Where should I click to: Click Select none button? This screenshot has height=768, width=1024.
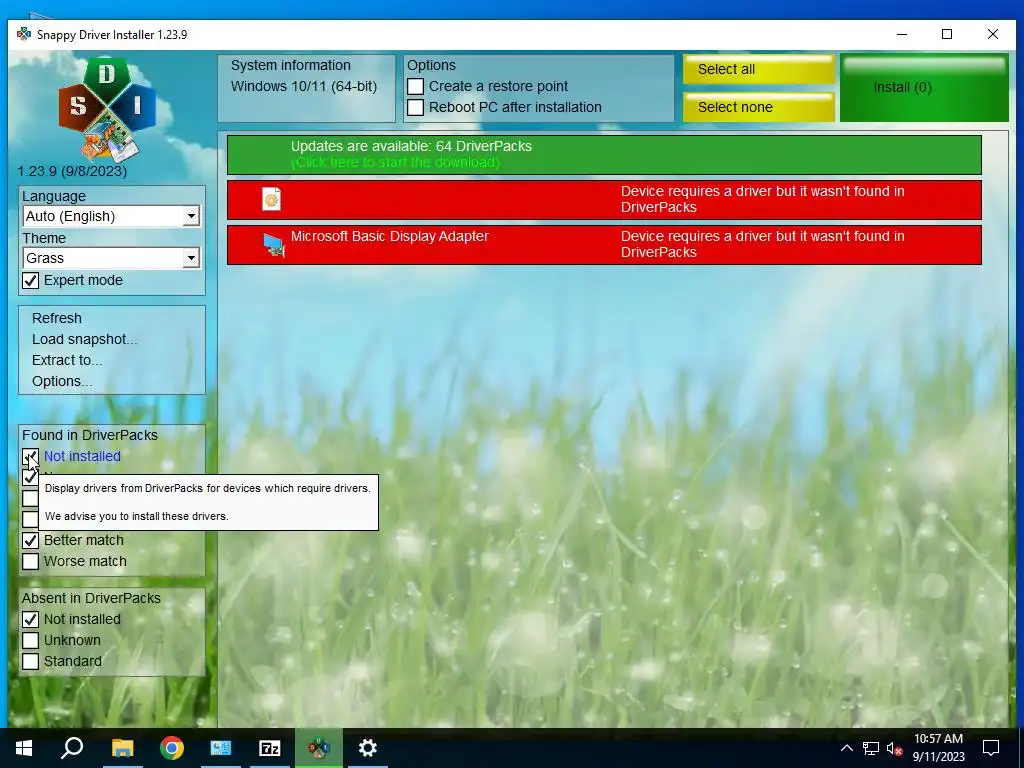[759, 107]
